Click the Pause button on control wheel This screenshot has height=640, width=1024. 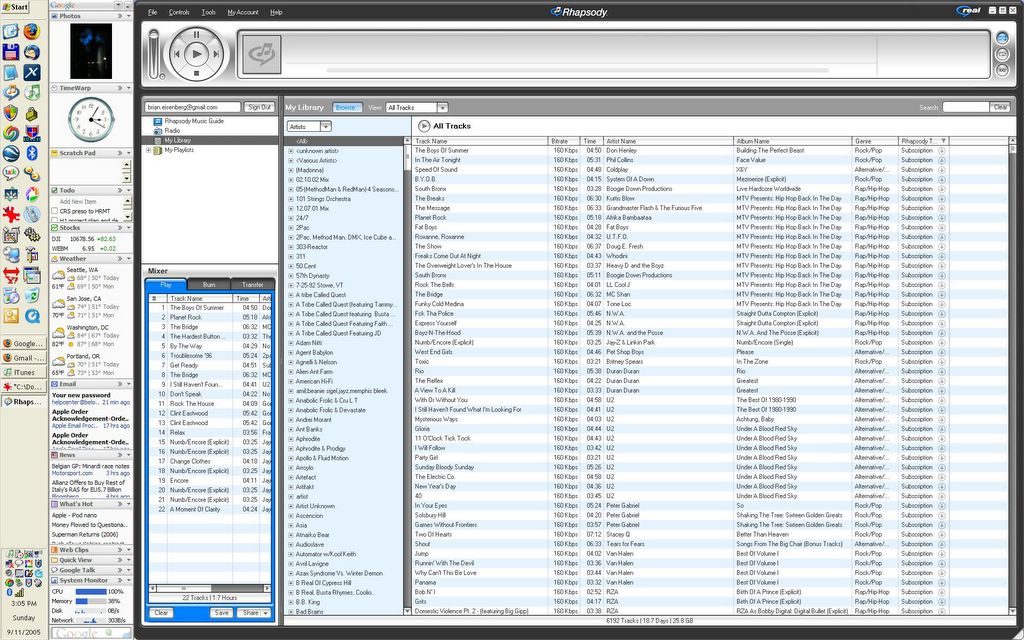[x=197, y=34]
